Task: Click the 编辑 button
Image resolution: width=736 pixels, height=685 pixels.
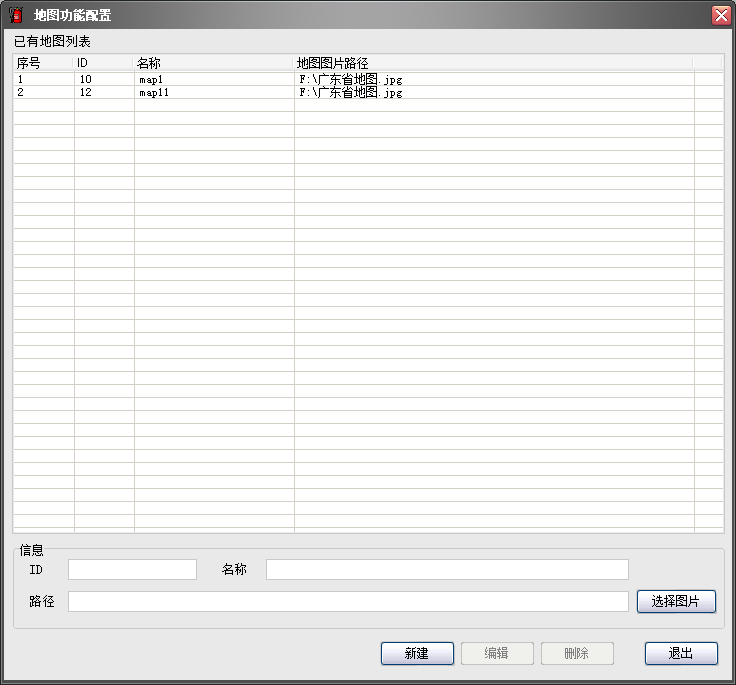Action: [497, 653]
